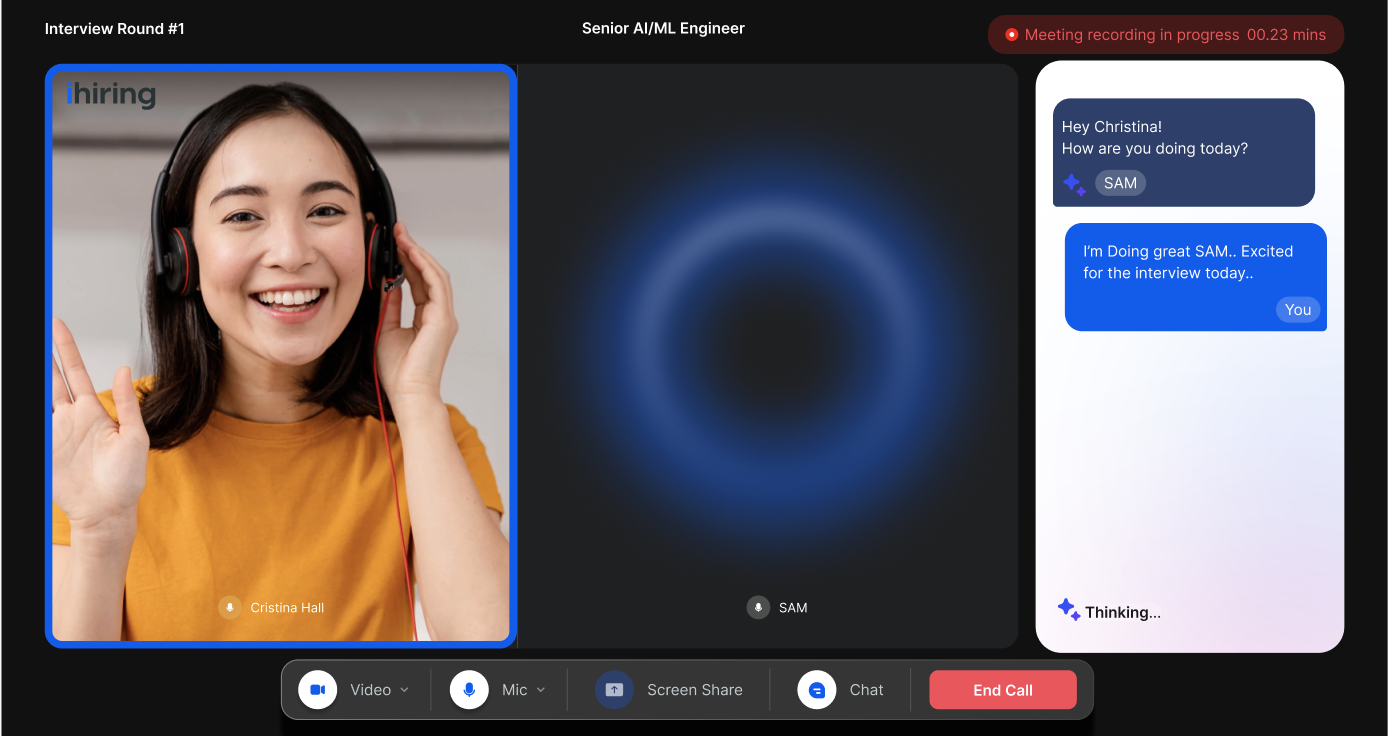Click the Interview Round #1 label
Screen dimensions: 1388x736
tap(115, 28)
